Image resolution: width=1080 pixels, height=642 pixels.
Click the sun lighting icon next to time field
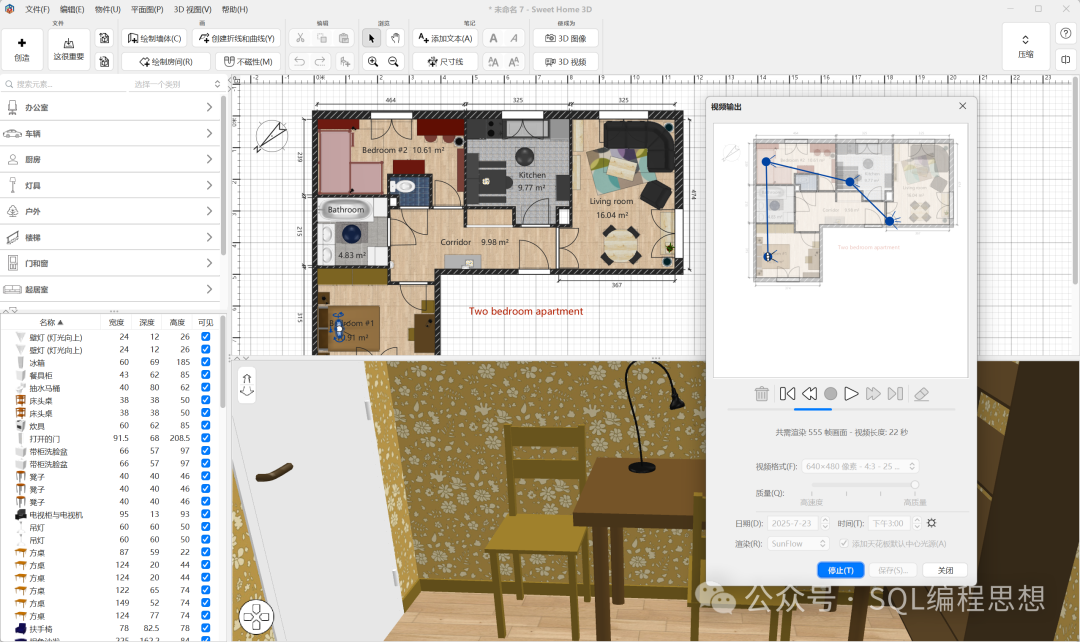coord(931,523)
